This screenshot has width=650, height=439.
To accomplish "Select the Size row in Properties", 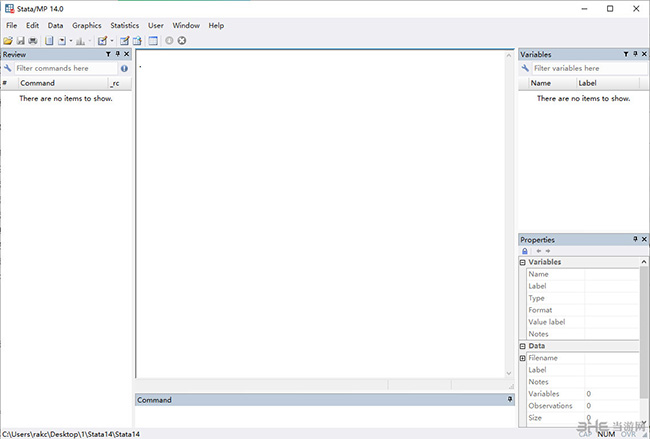I will tap(582, 418).
